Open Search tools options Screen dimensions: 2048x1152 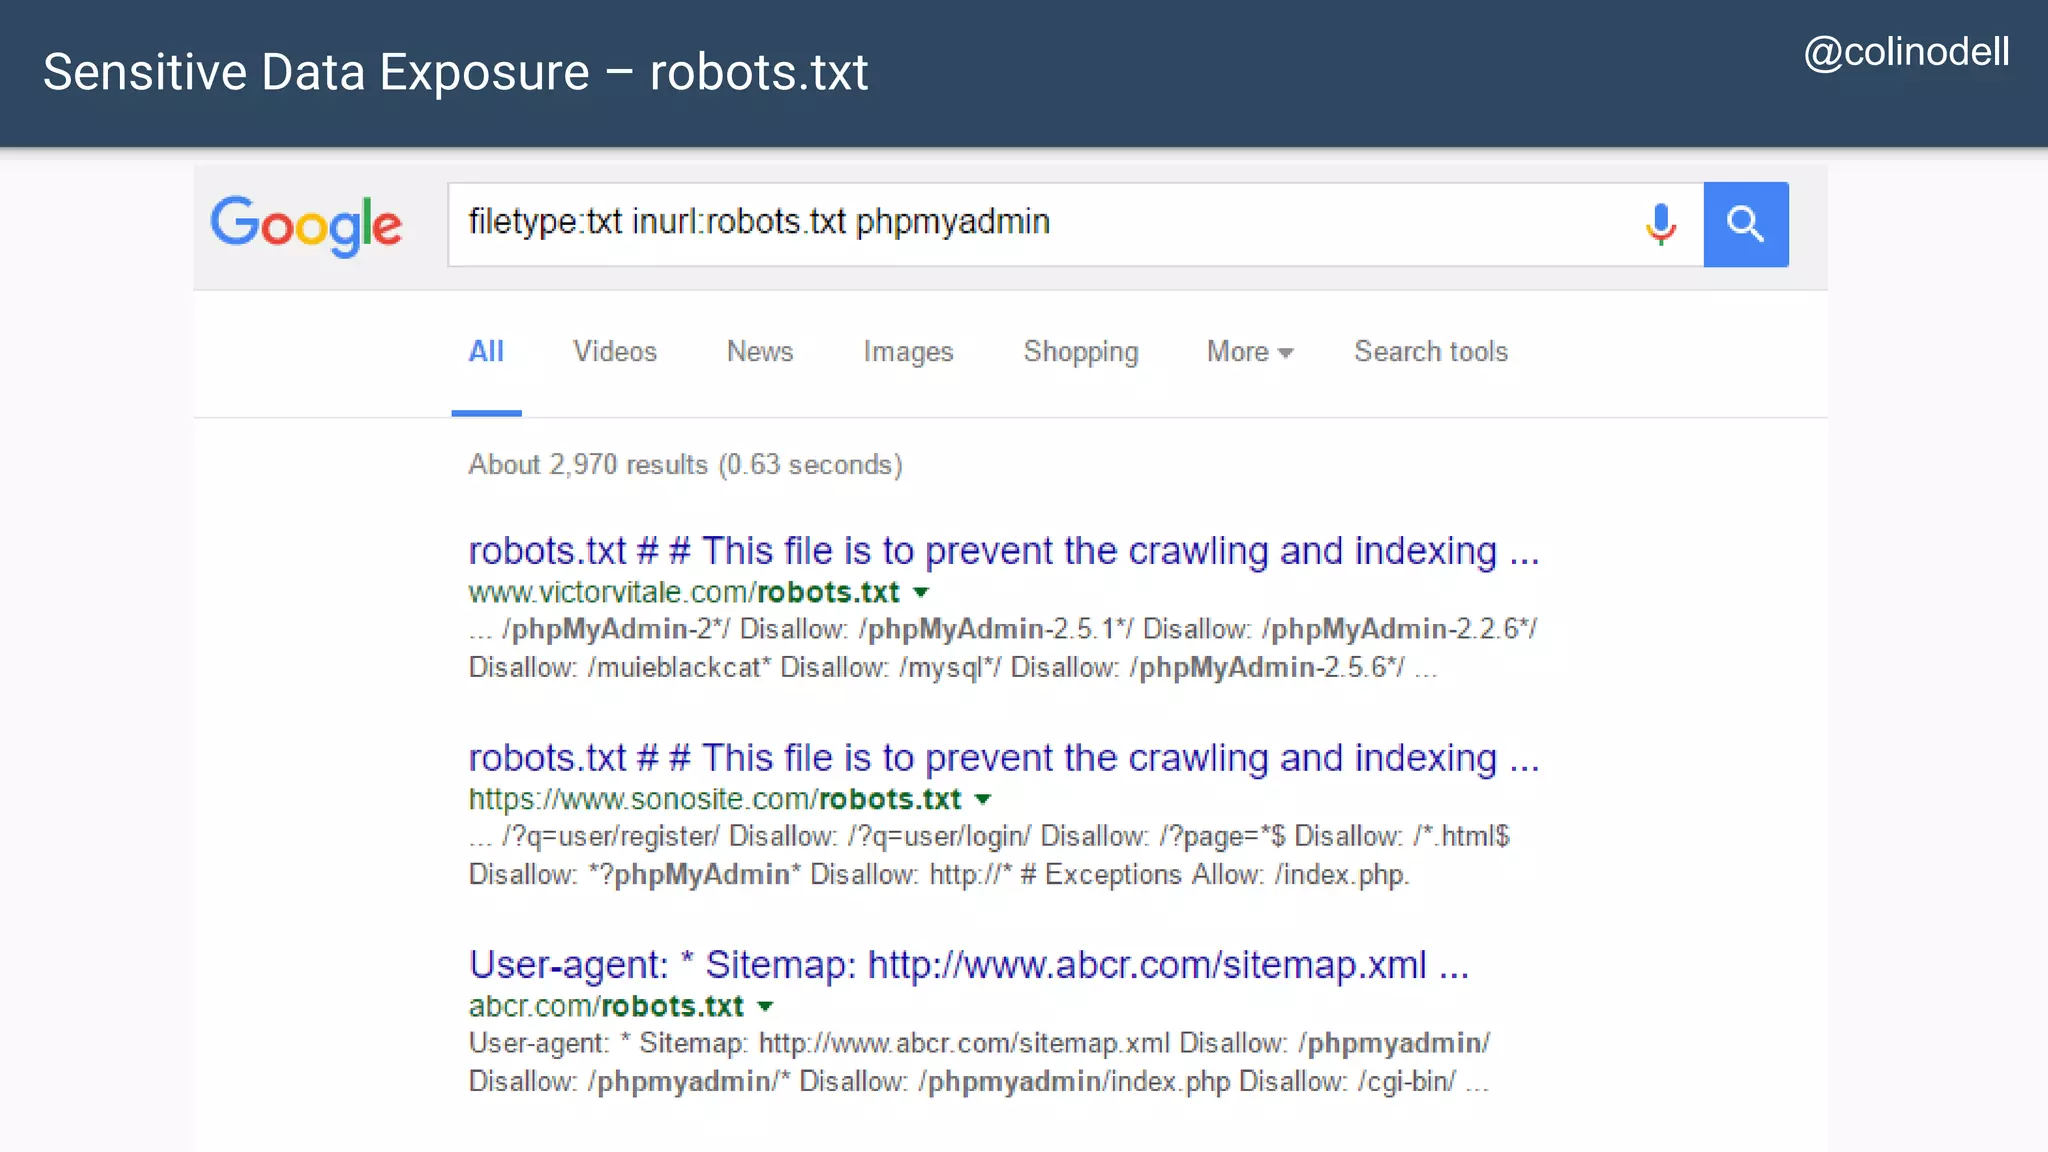(1431, 352)
